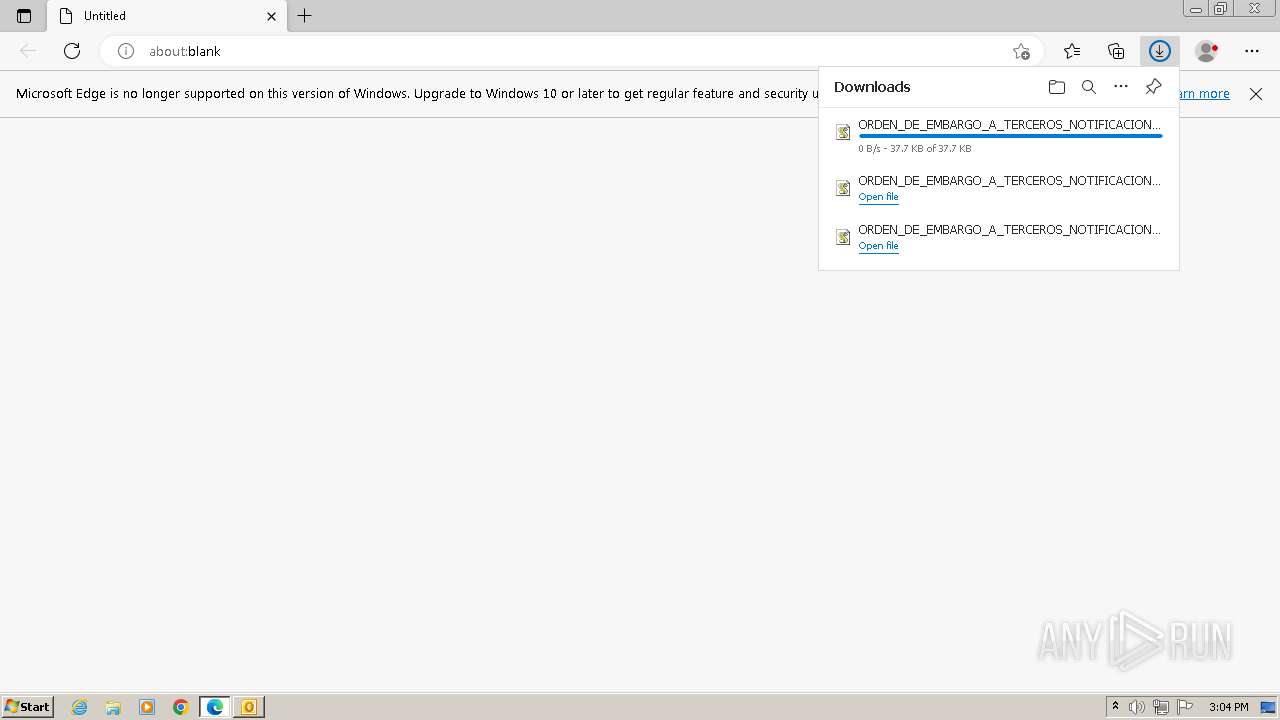1280x720 pixels.
Task: Open downloads folder from Downloads panel
Action: pyautogui.click(x=1057, y=87)
